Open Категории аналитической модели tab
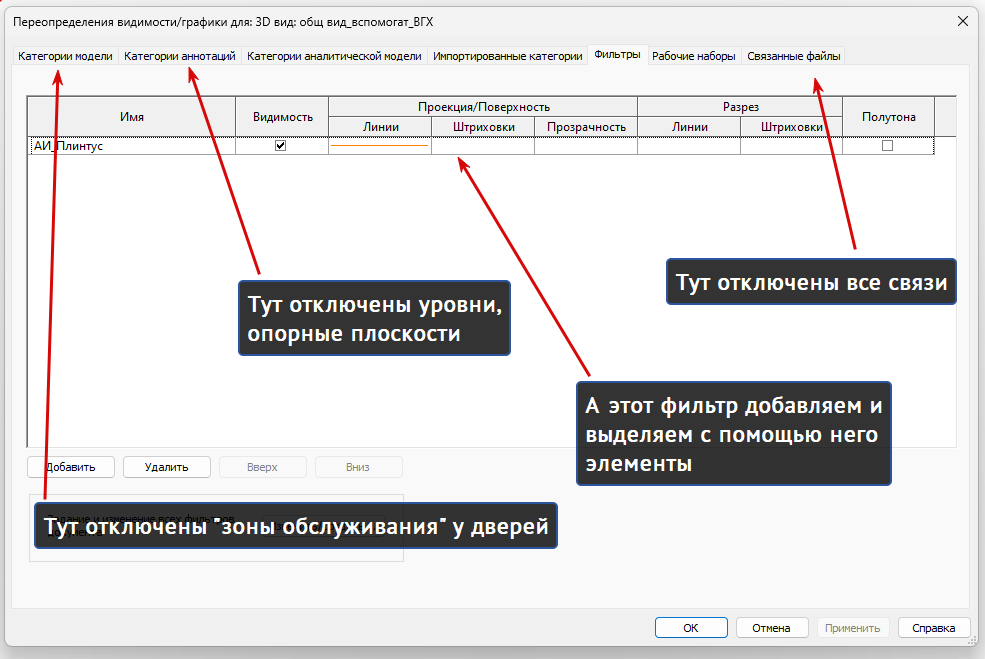Image resolution: width=985 pixels, height=659 pixels. point(334,56)
